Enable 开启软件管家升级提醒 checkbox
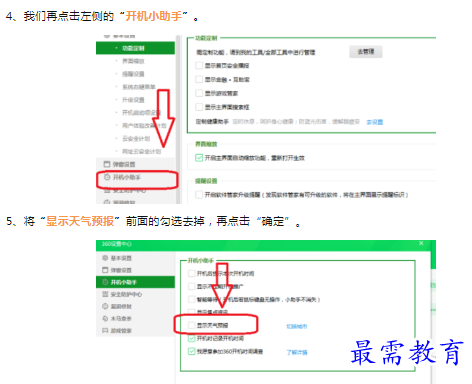Screen dimensions: 472x384 tap(199, 194)
